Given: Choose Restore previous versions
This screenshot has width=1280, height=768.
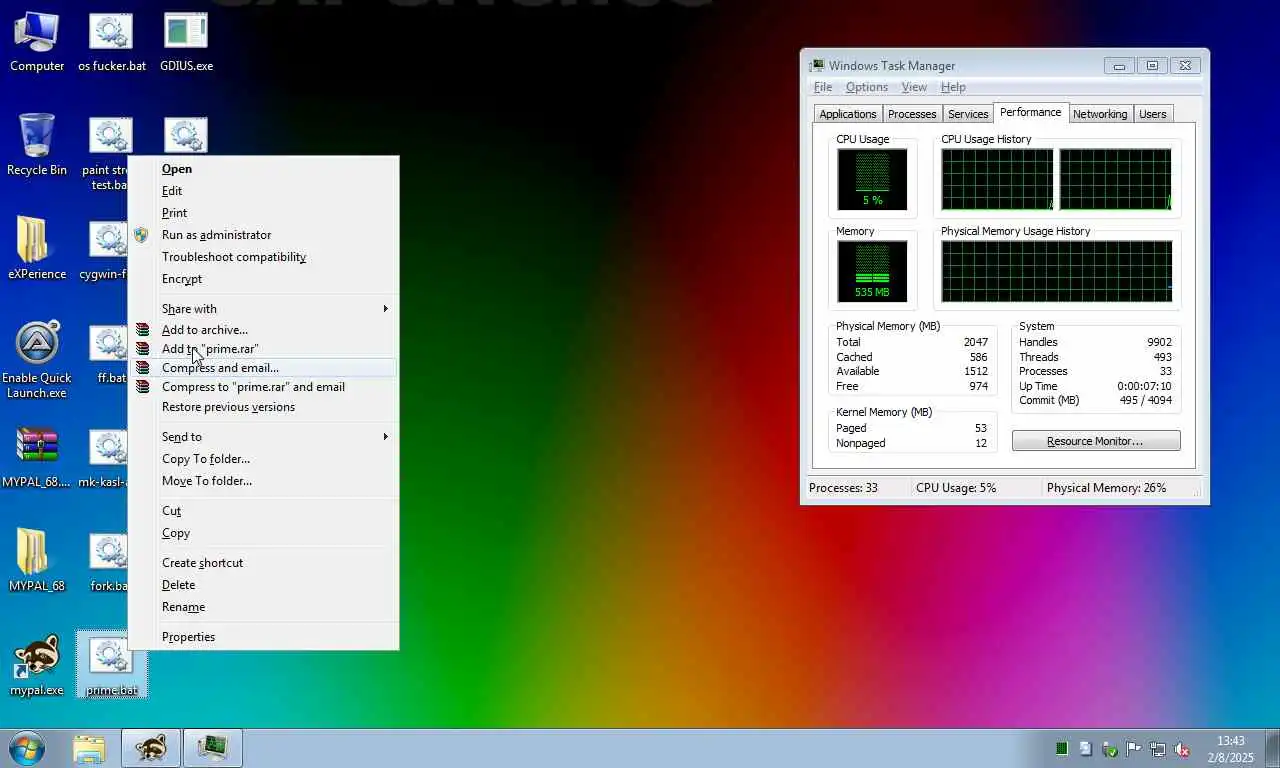Looking at the screenshot, I should pyautogui.click(x=264, y=407).
